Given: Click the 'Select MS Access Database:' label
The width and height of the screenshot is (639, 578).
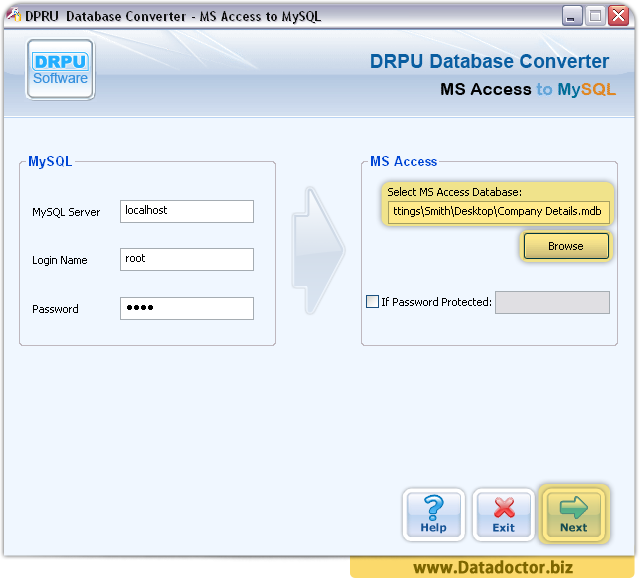Looking at the screenshot, I should pos(454,192).
